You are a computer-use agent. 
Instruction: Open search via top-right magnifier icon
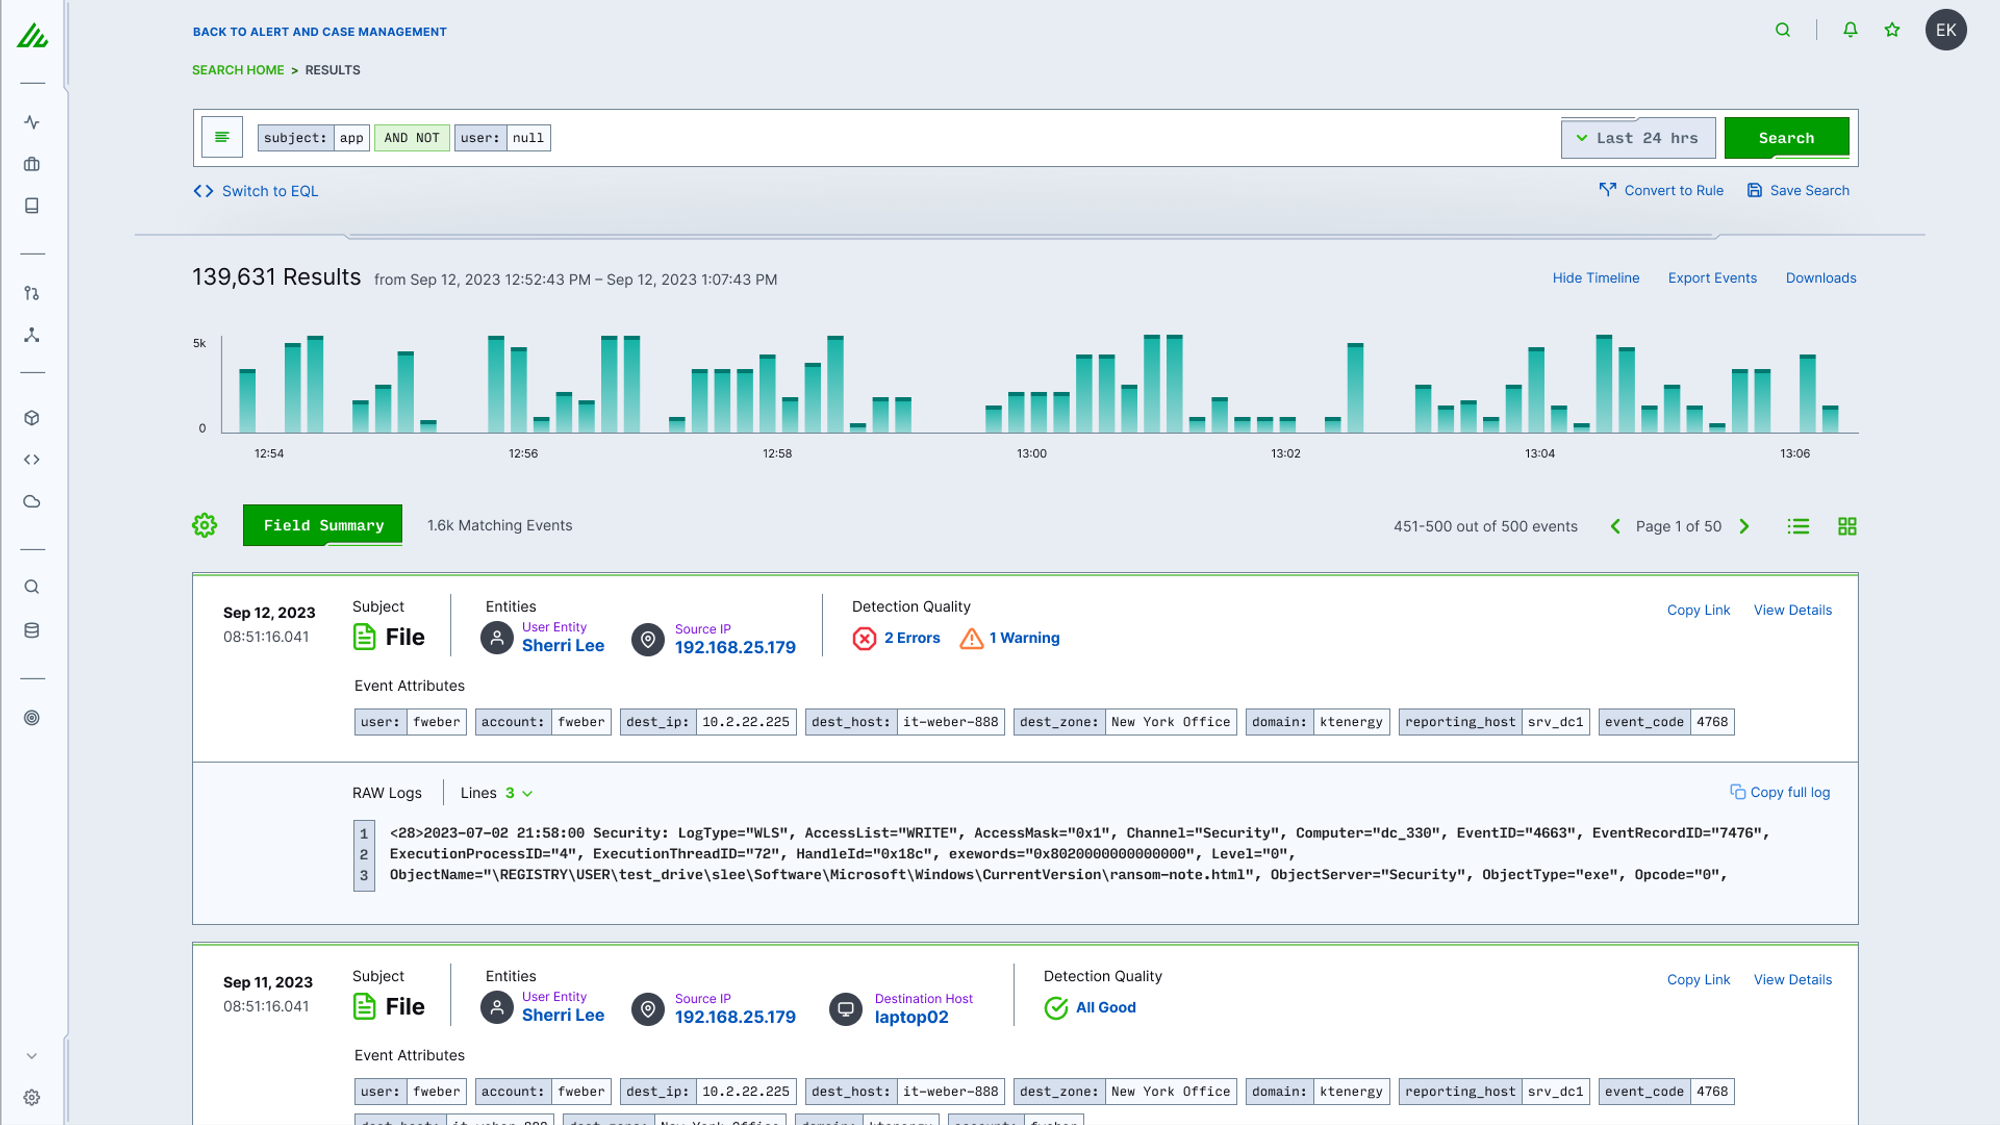(x=1783, y=30)
